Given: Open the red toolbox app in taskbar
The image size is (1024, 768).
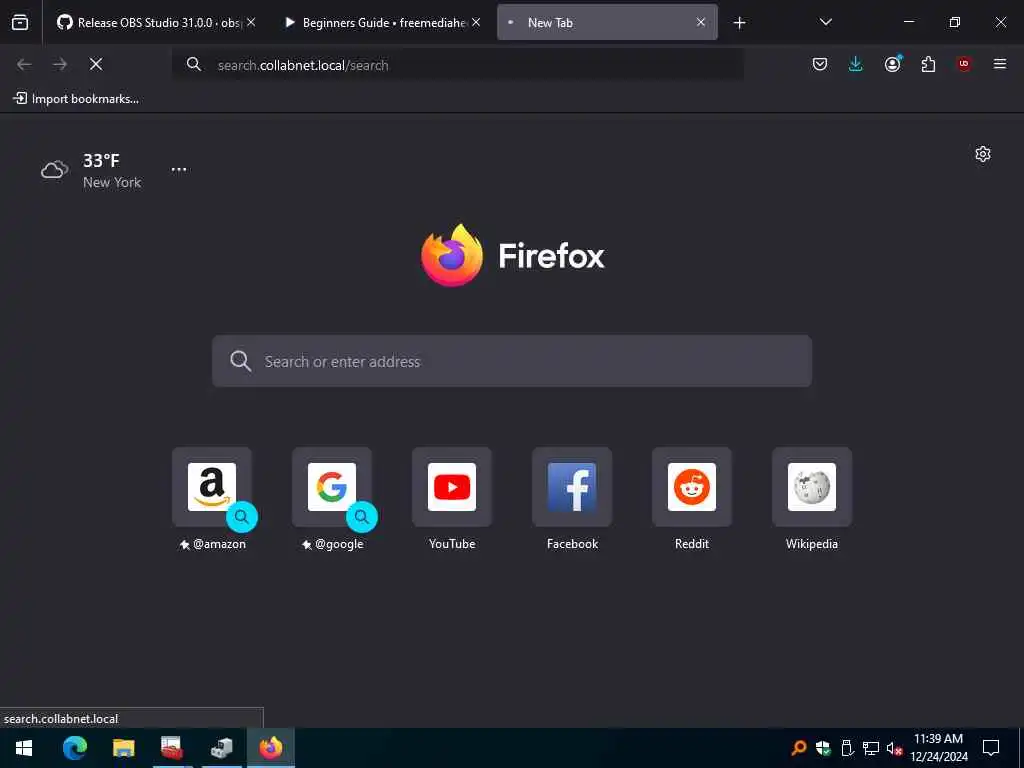Looking at the screenshot, I should click(172, 748).
